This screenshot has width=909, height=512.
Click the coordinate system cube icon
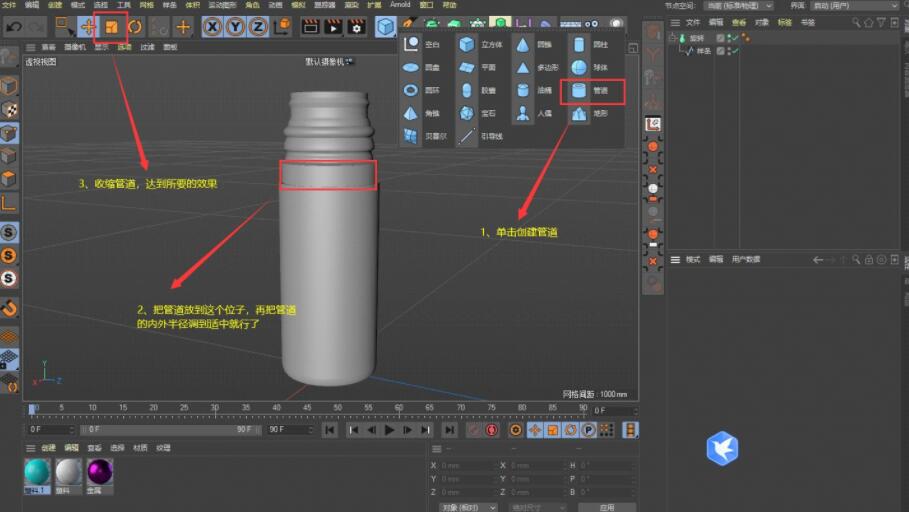(282, 27)
